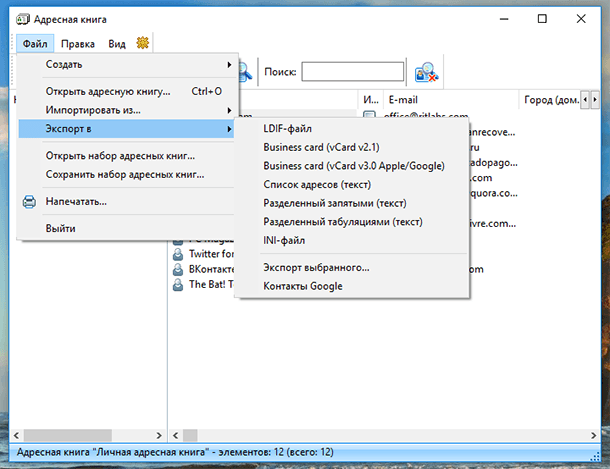The width and height of the screenshot is (610, 469).
Task: Click contact list scrollbar left arrow
Action: [x=175, y=435]
